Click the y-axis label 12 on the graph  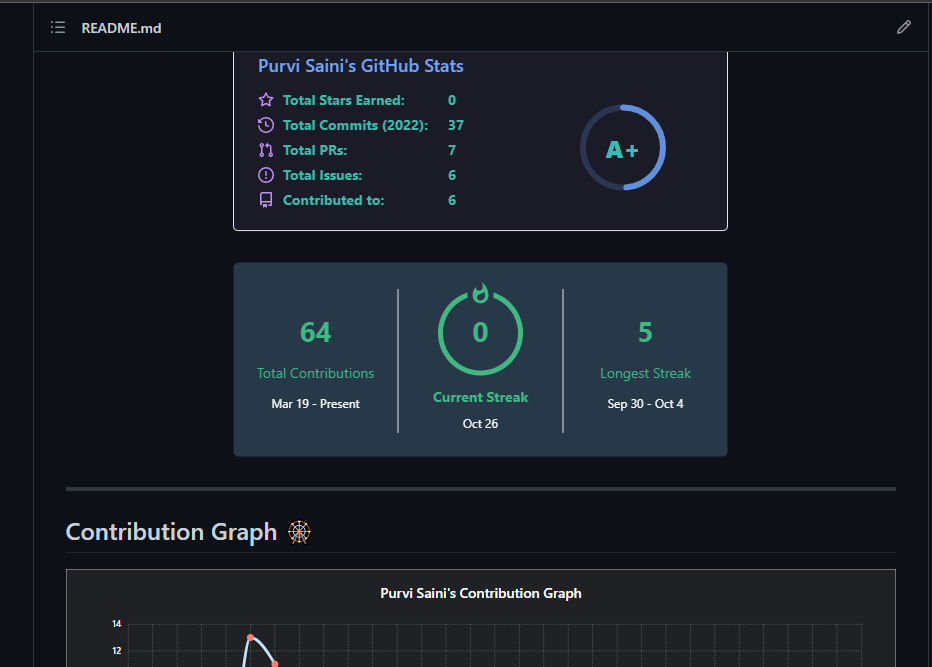(116, 650)
